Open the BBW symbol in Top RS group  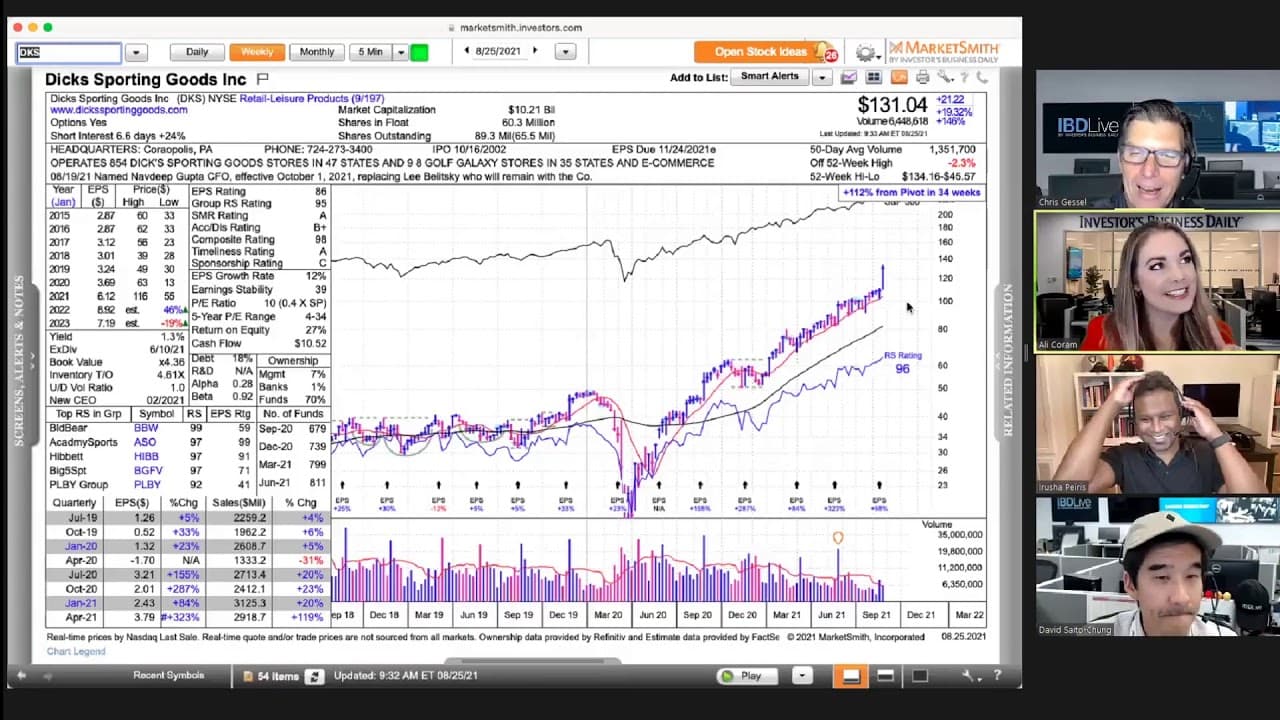click(x=146, y=428)
